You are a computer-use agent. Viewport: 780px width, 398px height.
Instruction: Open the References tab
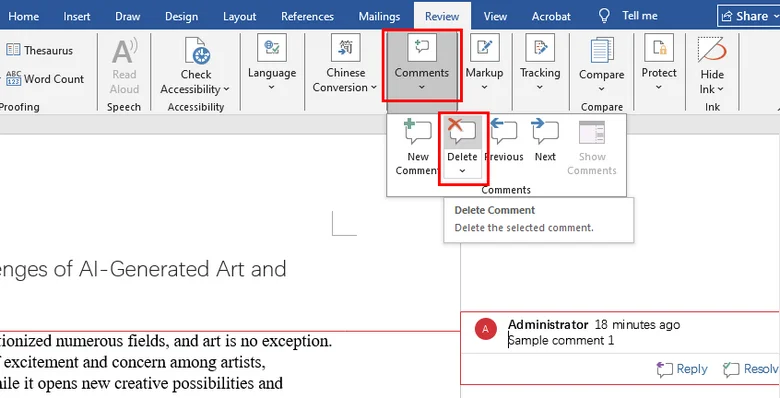pos(307,16)
